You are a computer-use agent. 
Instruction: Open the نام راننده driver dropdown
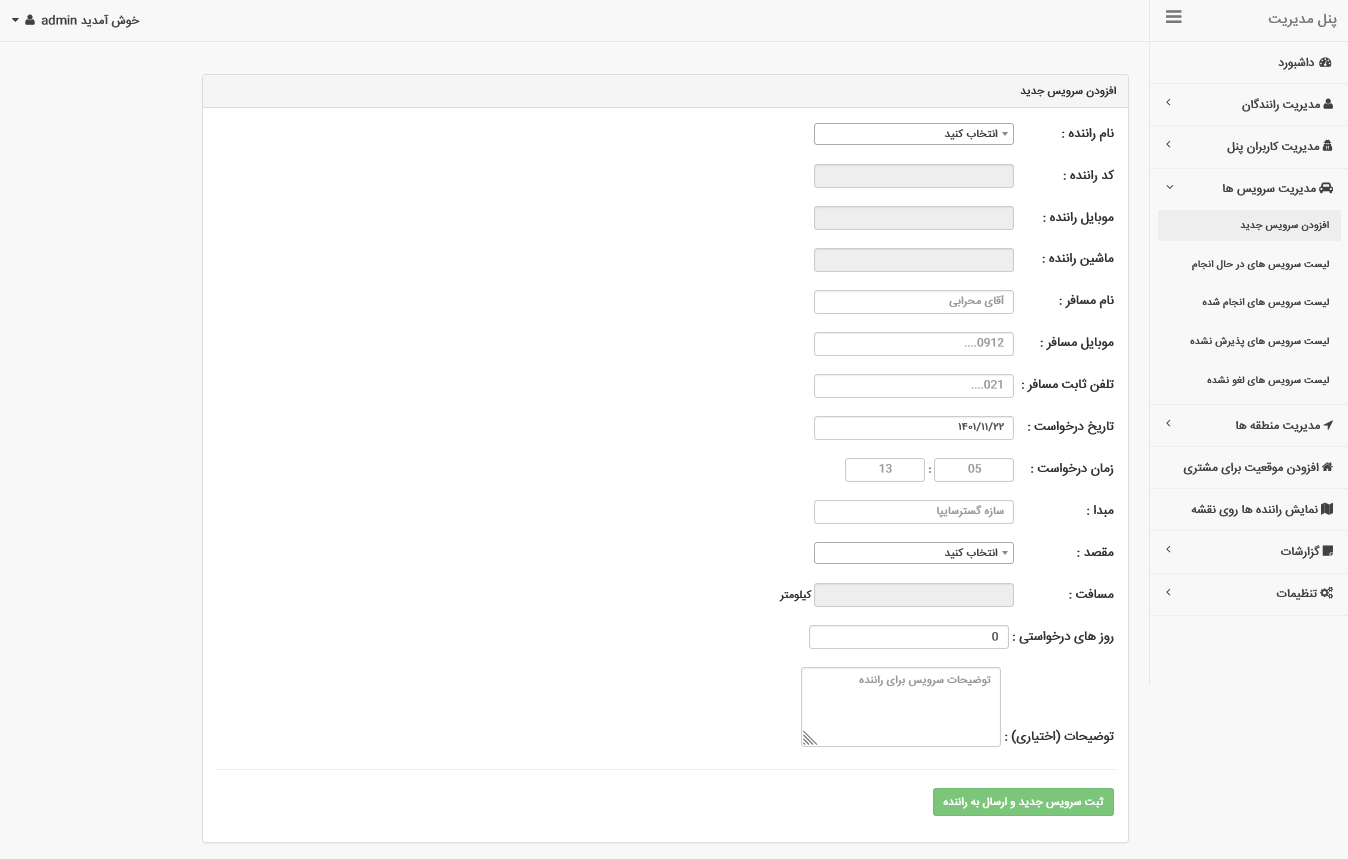click(x=913, y=134)
